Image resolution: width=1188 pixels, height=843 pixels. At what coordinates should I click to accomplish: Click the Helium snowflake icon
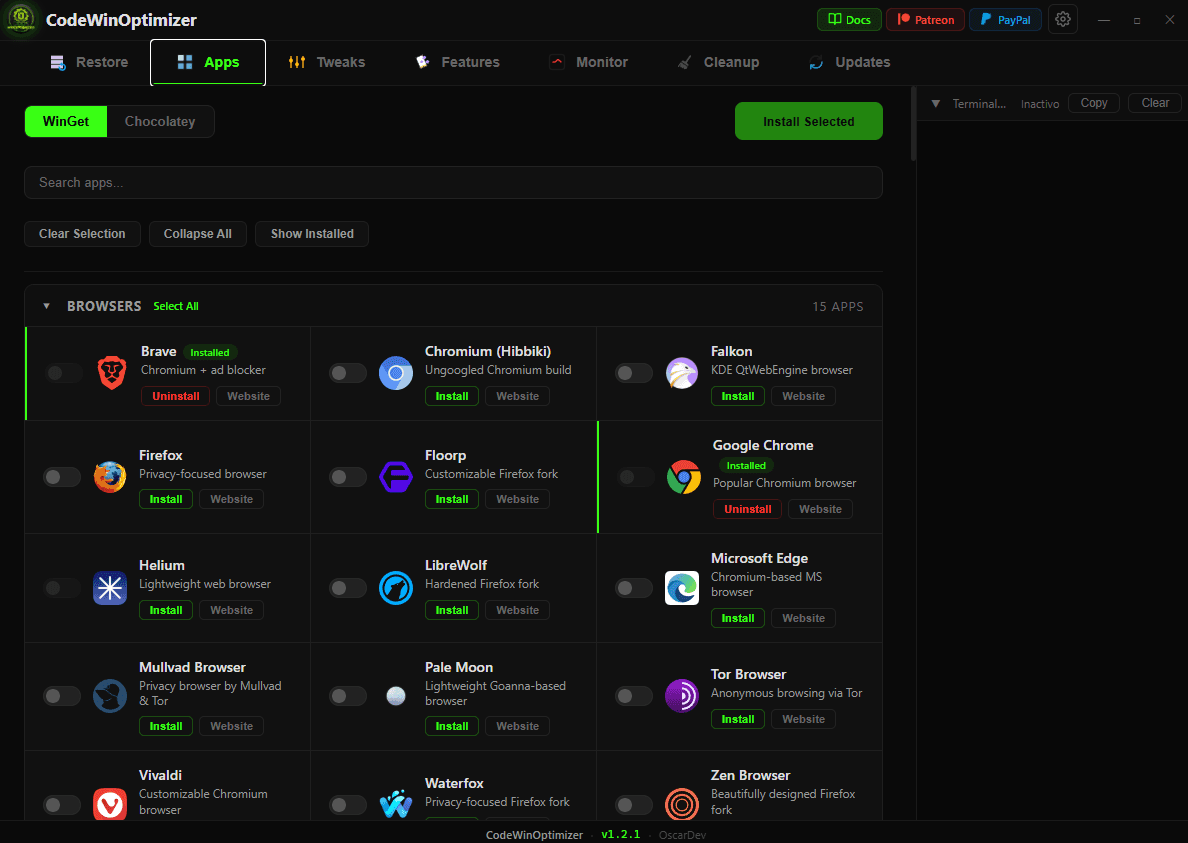click(110, 588)
